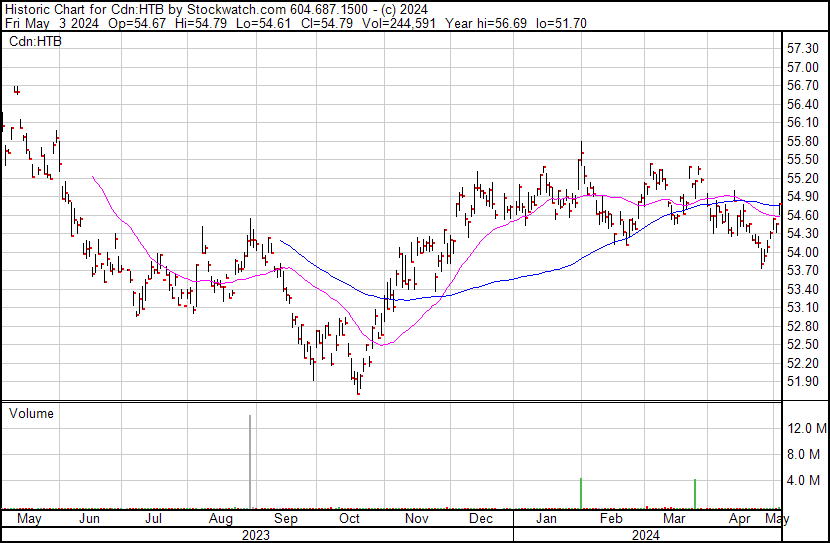830x543 pixels.
Task: Click the Volume panel label
Action: 31,413
